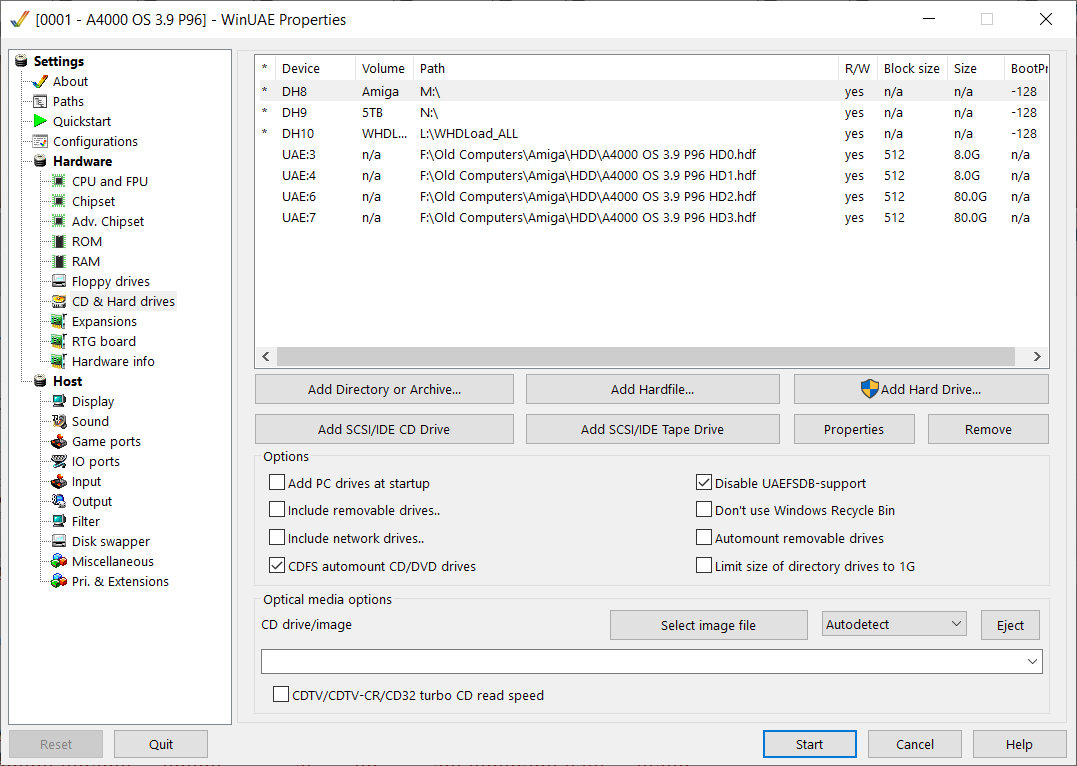Click the Disk swapper icon
The height and width of the screenshot is (766, 1077).
[59, 541]
